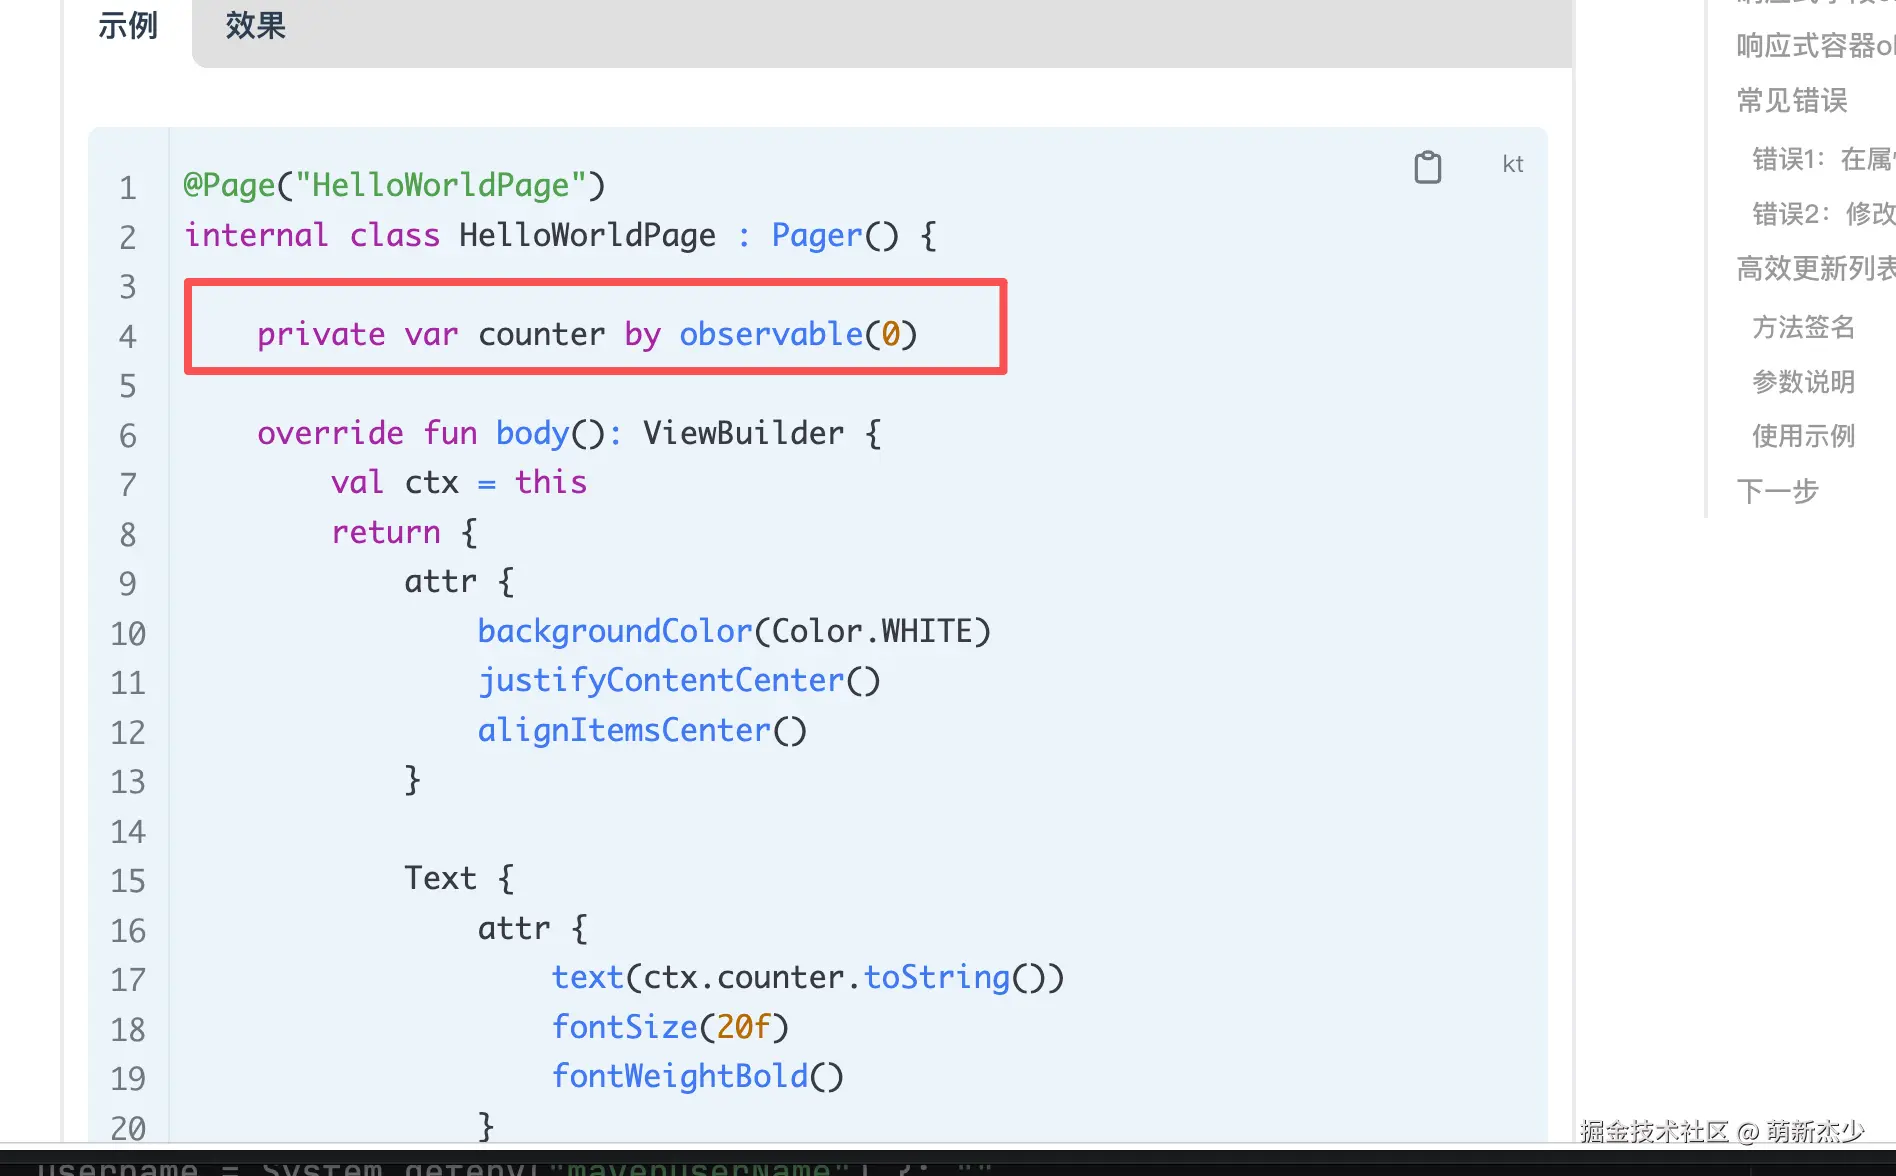Open 响应式容器 outline entry
This screenshot has width=1896, height=1176.
coord(1815,46)
